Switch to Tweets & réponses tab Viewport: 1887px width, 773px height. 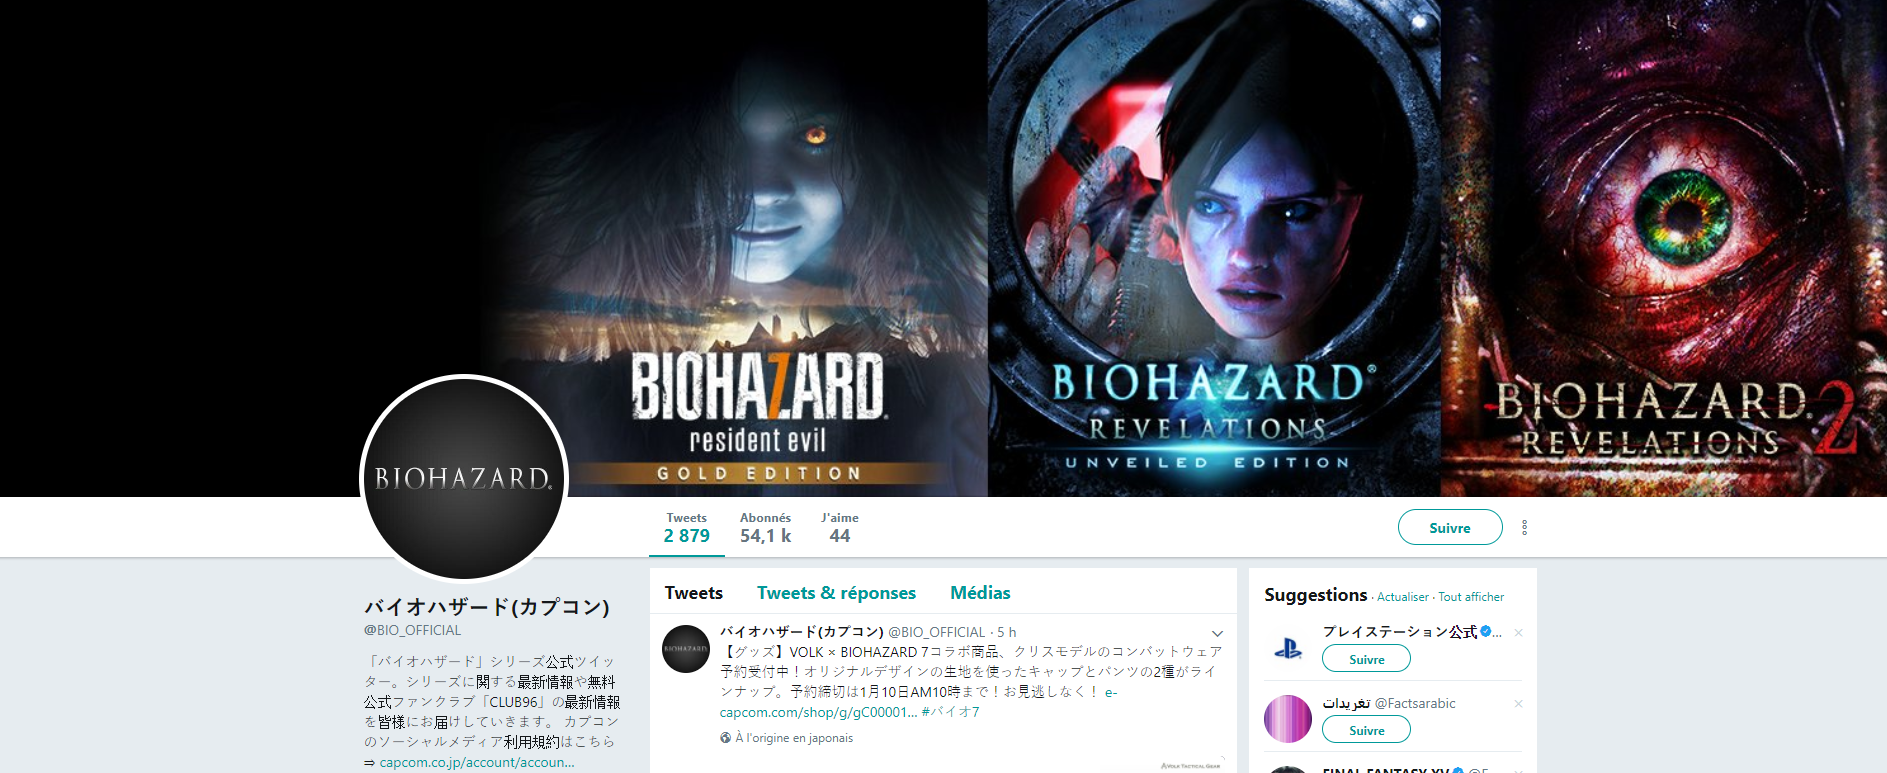point(836,593)
